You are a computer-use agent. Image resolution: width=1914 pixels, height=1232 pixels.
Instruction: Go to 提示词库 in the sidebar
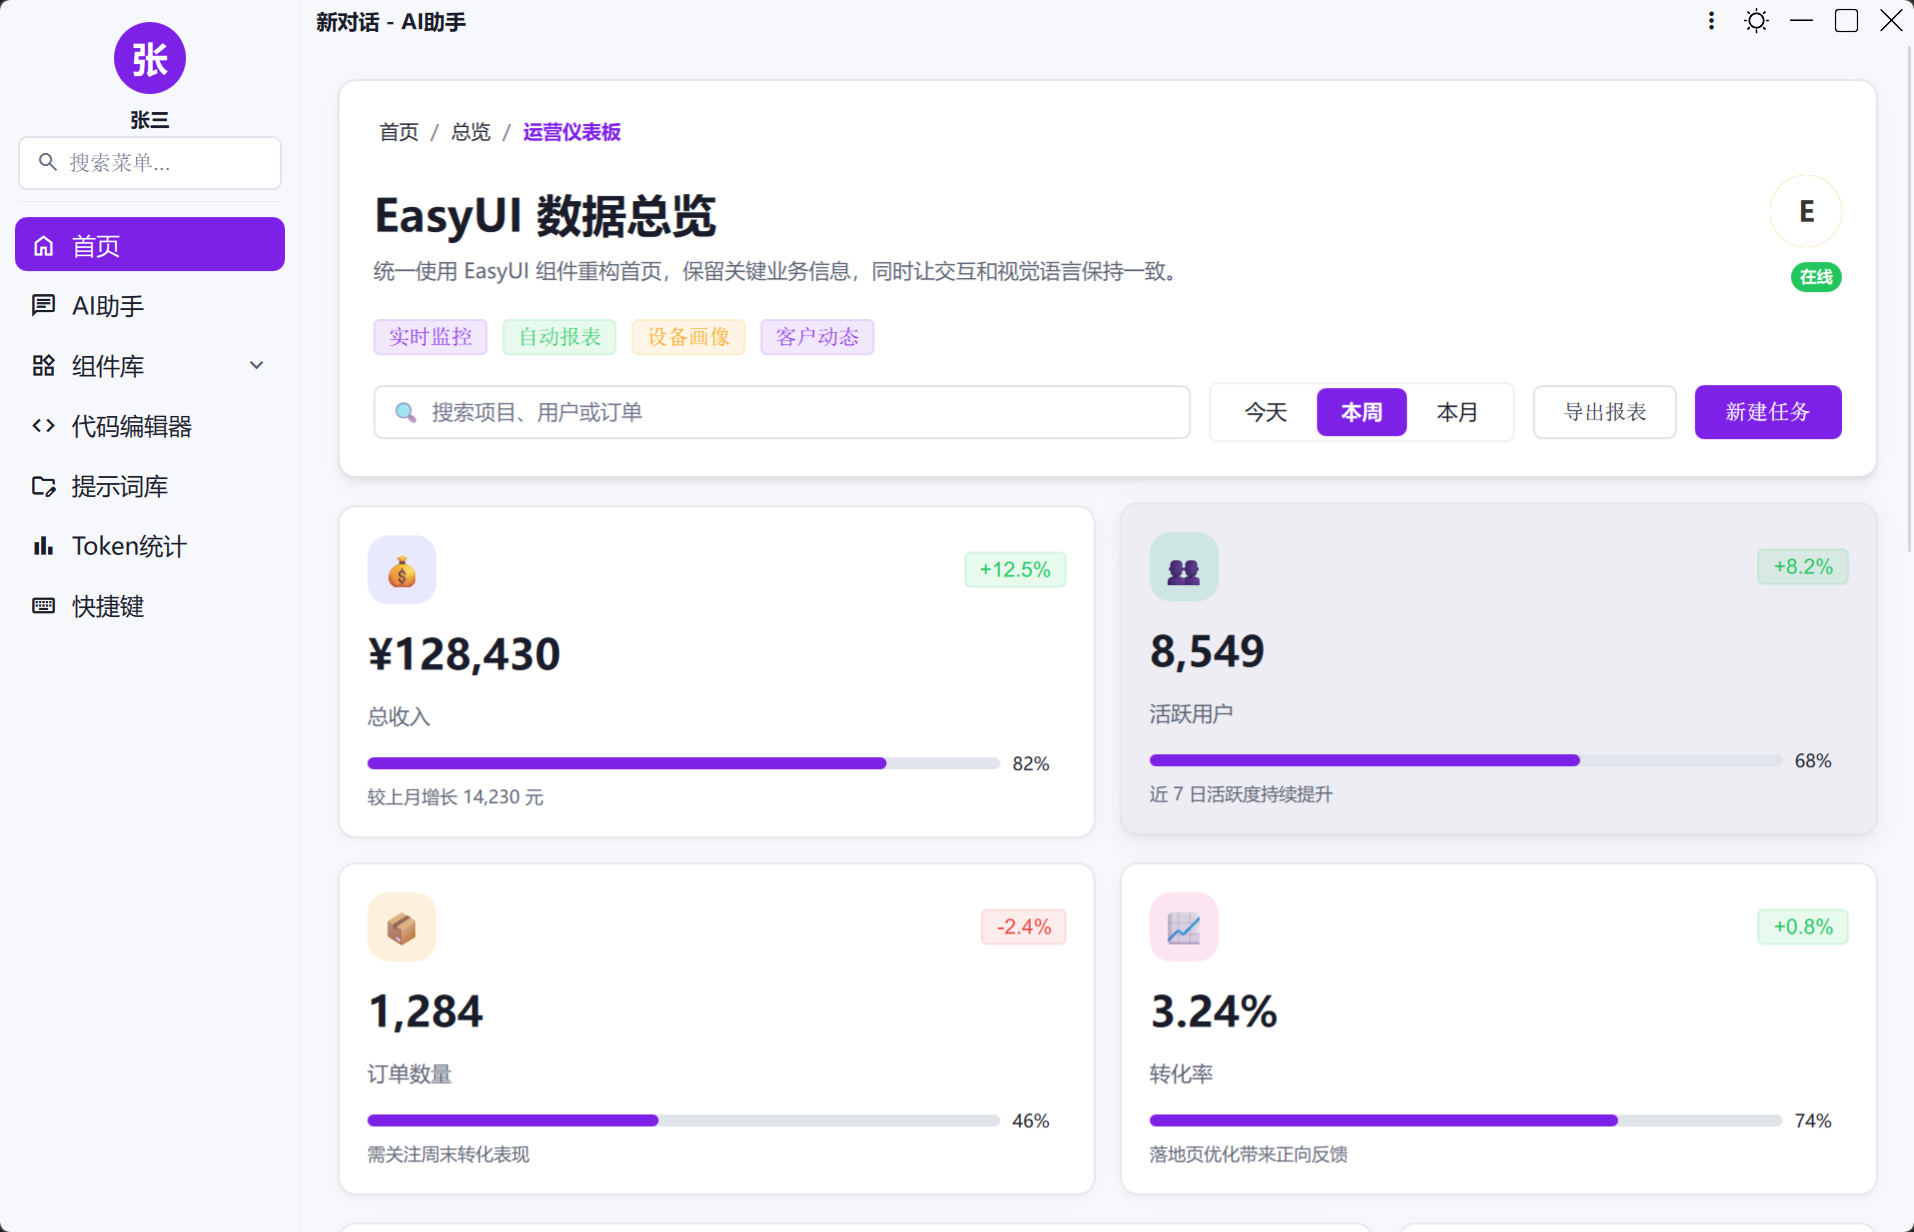[150, 486]
